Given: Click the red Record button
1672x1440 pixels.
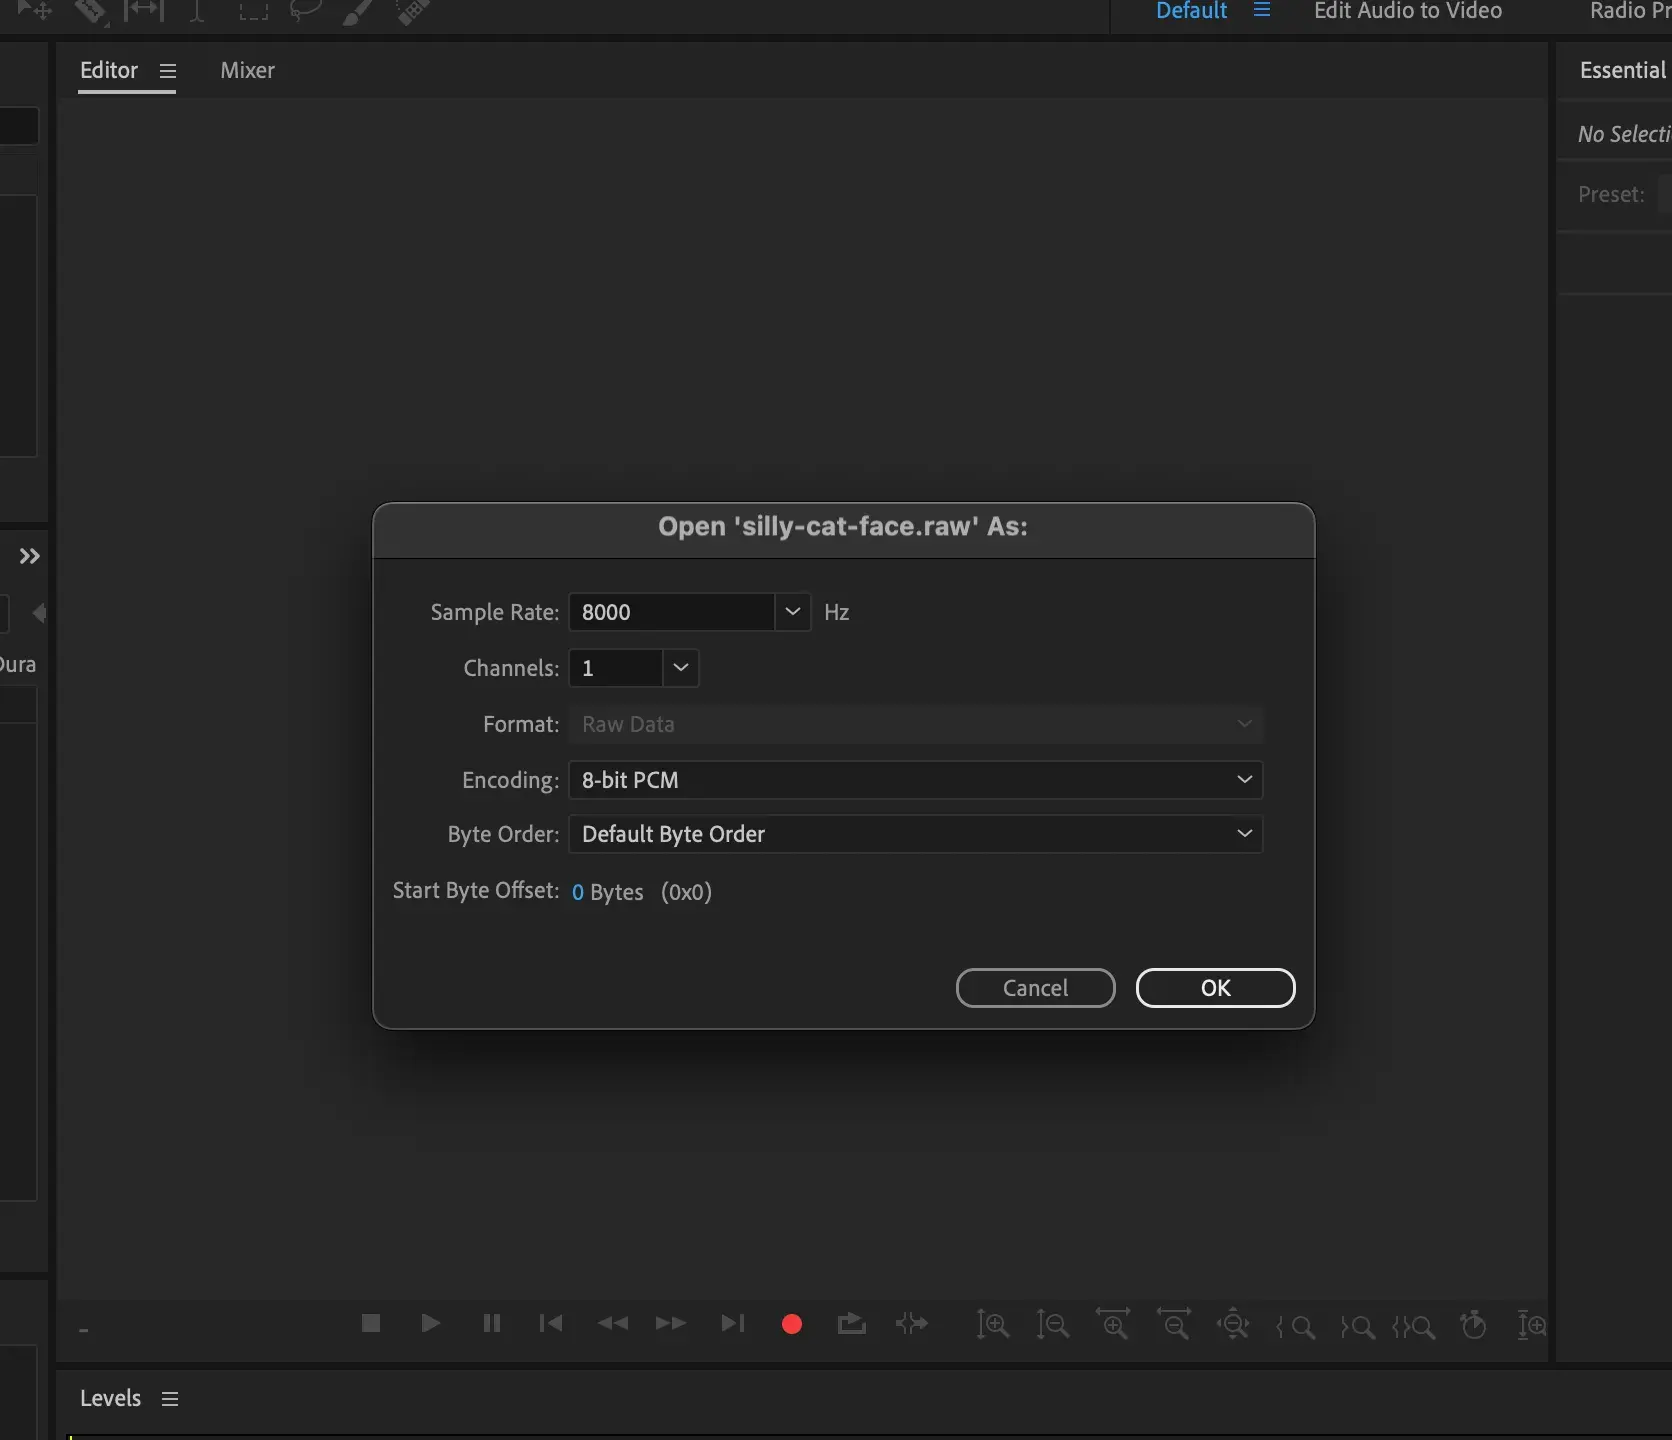Looking at the screenshot, I should tap(792, 1324).
